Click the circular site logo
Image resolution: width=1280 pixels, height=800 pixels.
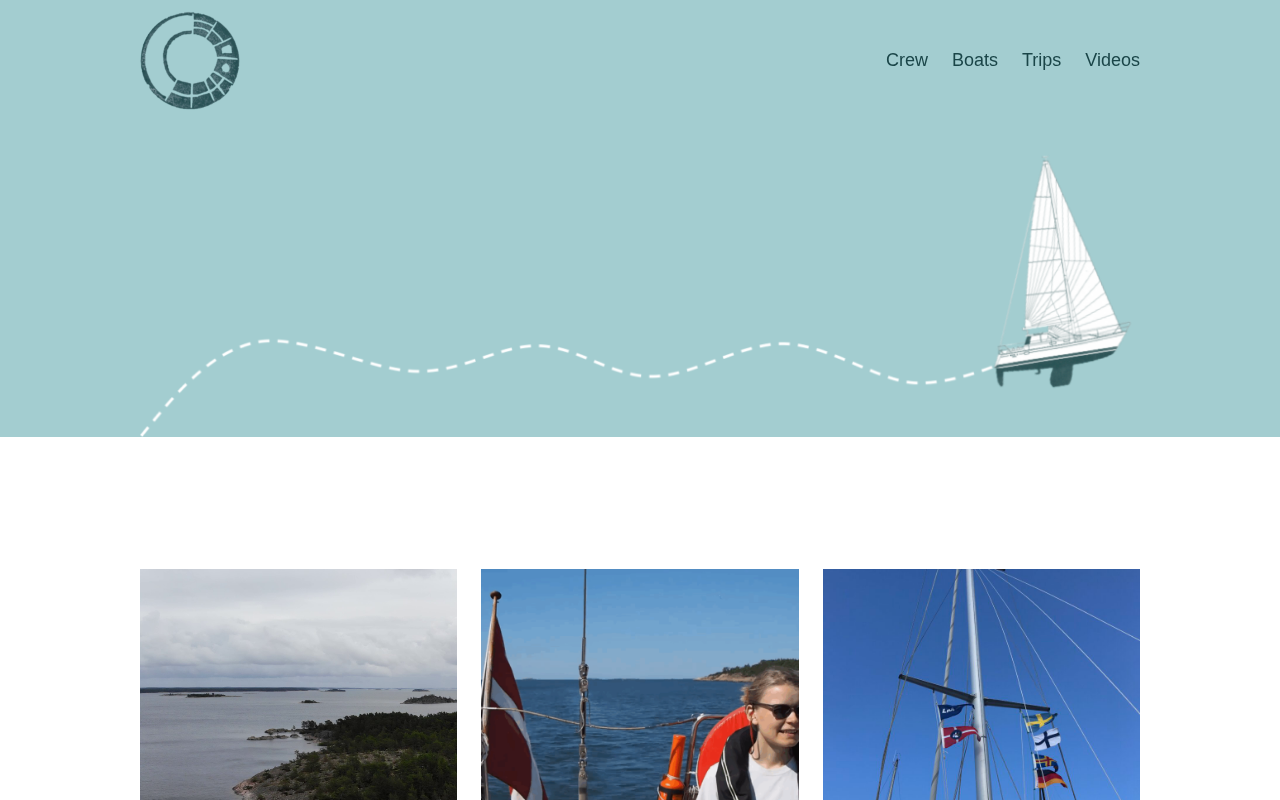(x=190, y=60)
